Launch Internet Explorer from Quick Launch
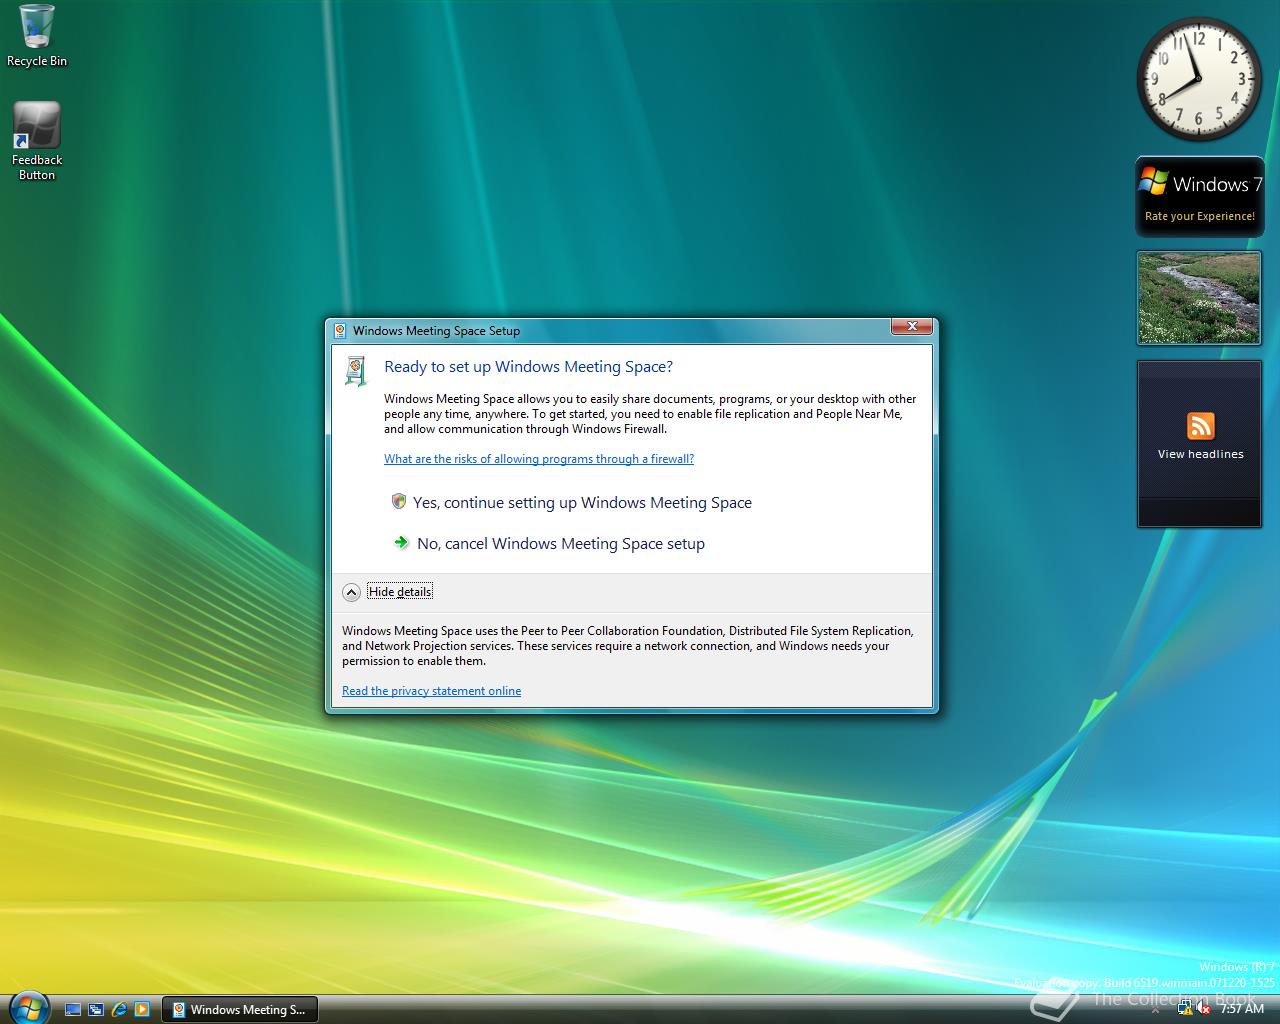Image resolution: width=1280 pixels, height=1024 pixels. click(x=119, y=1010)
